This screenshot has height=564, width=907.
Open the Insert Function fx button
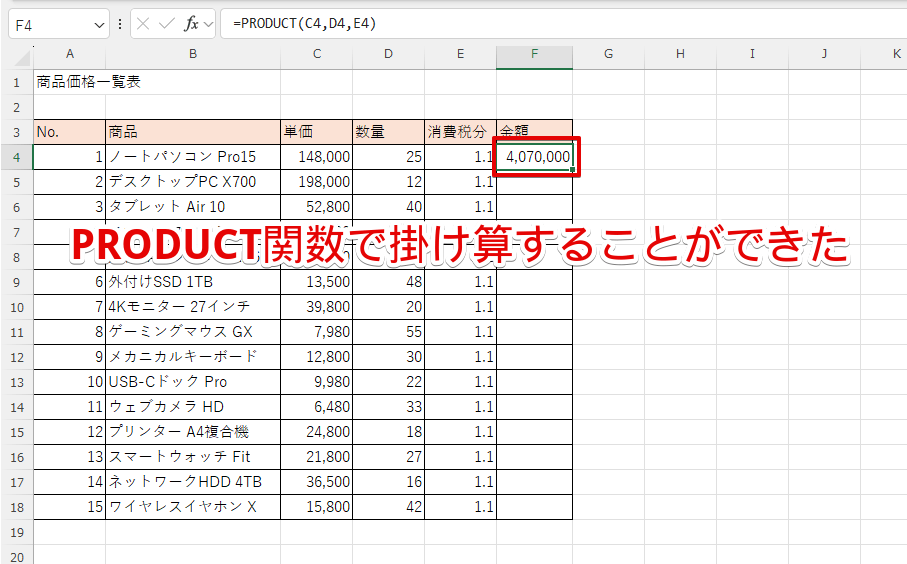(191, 24)
